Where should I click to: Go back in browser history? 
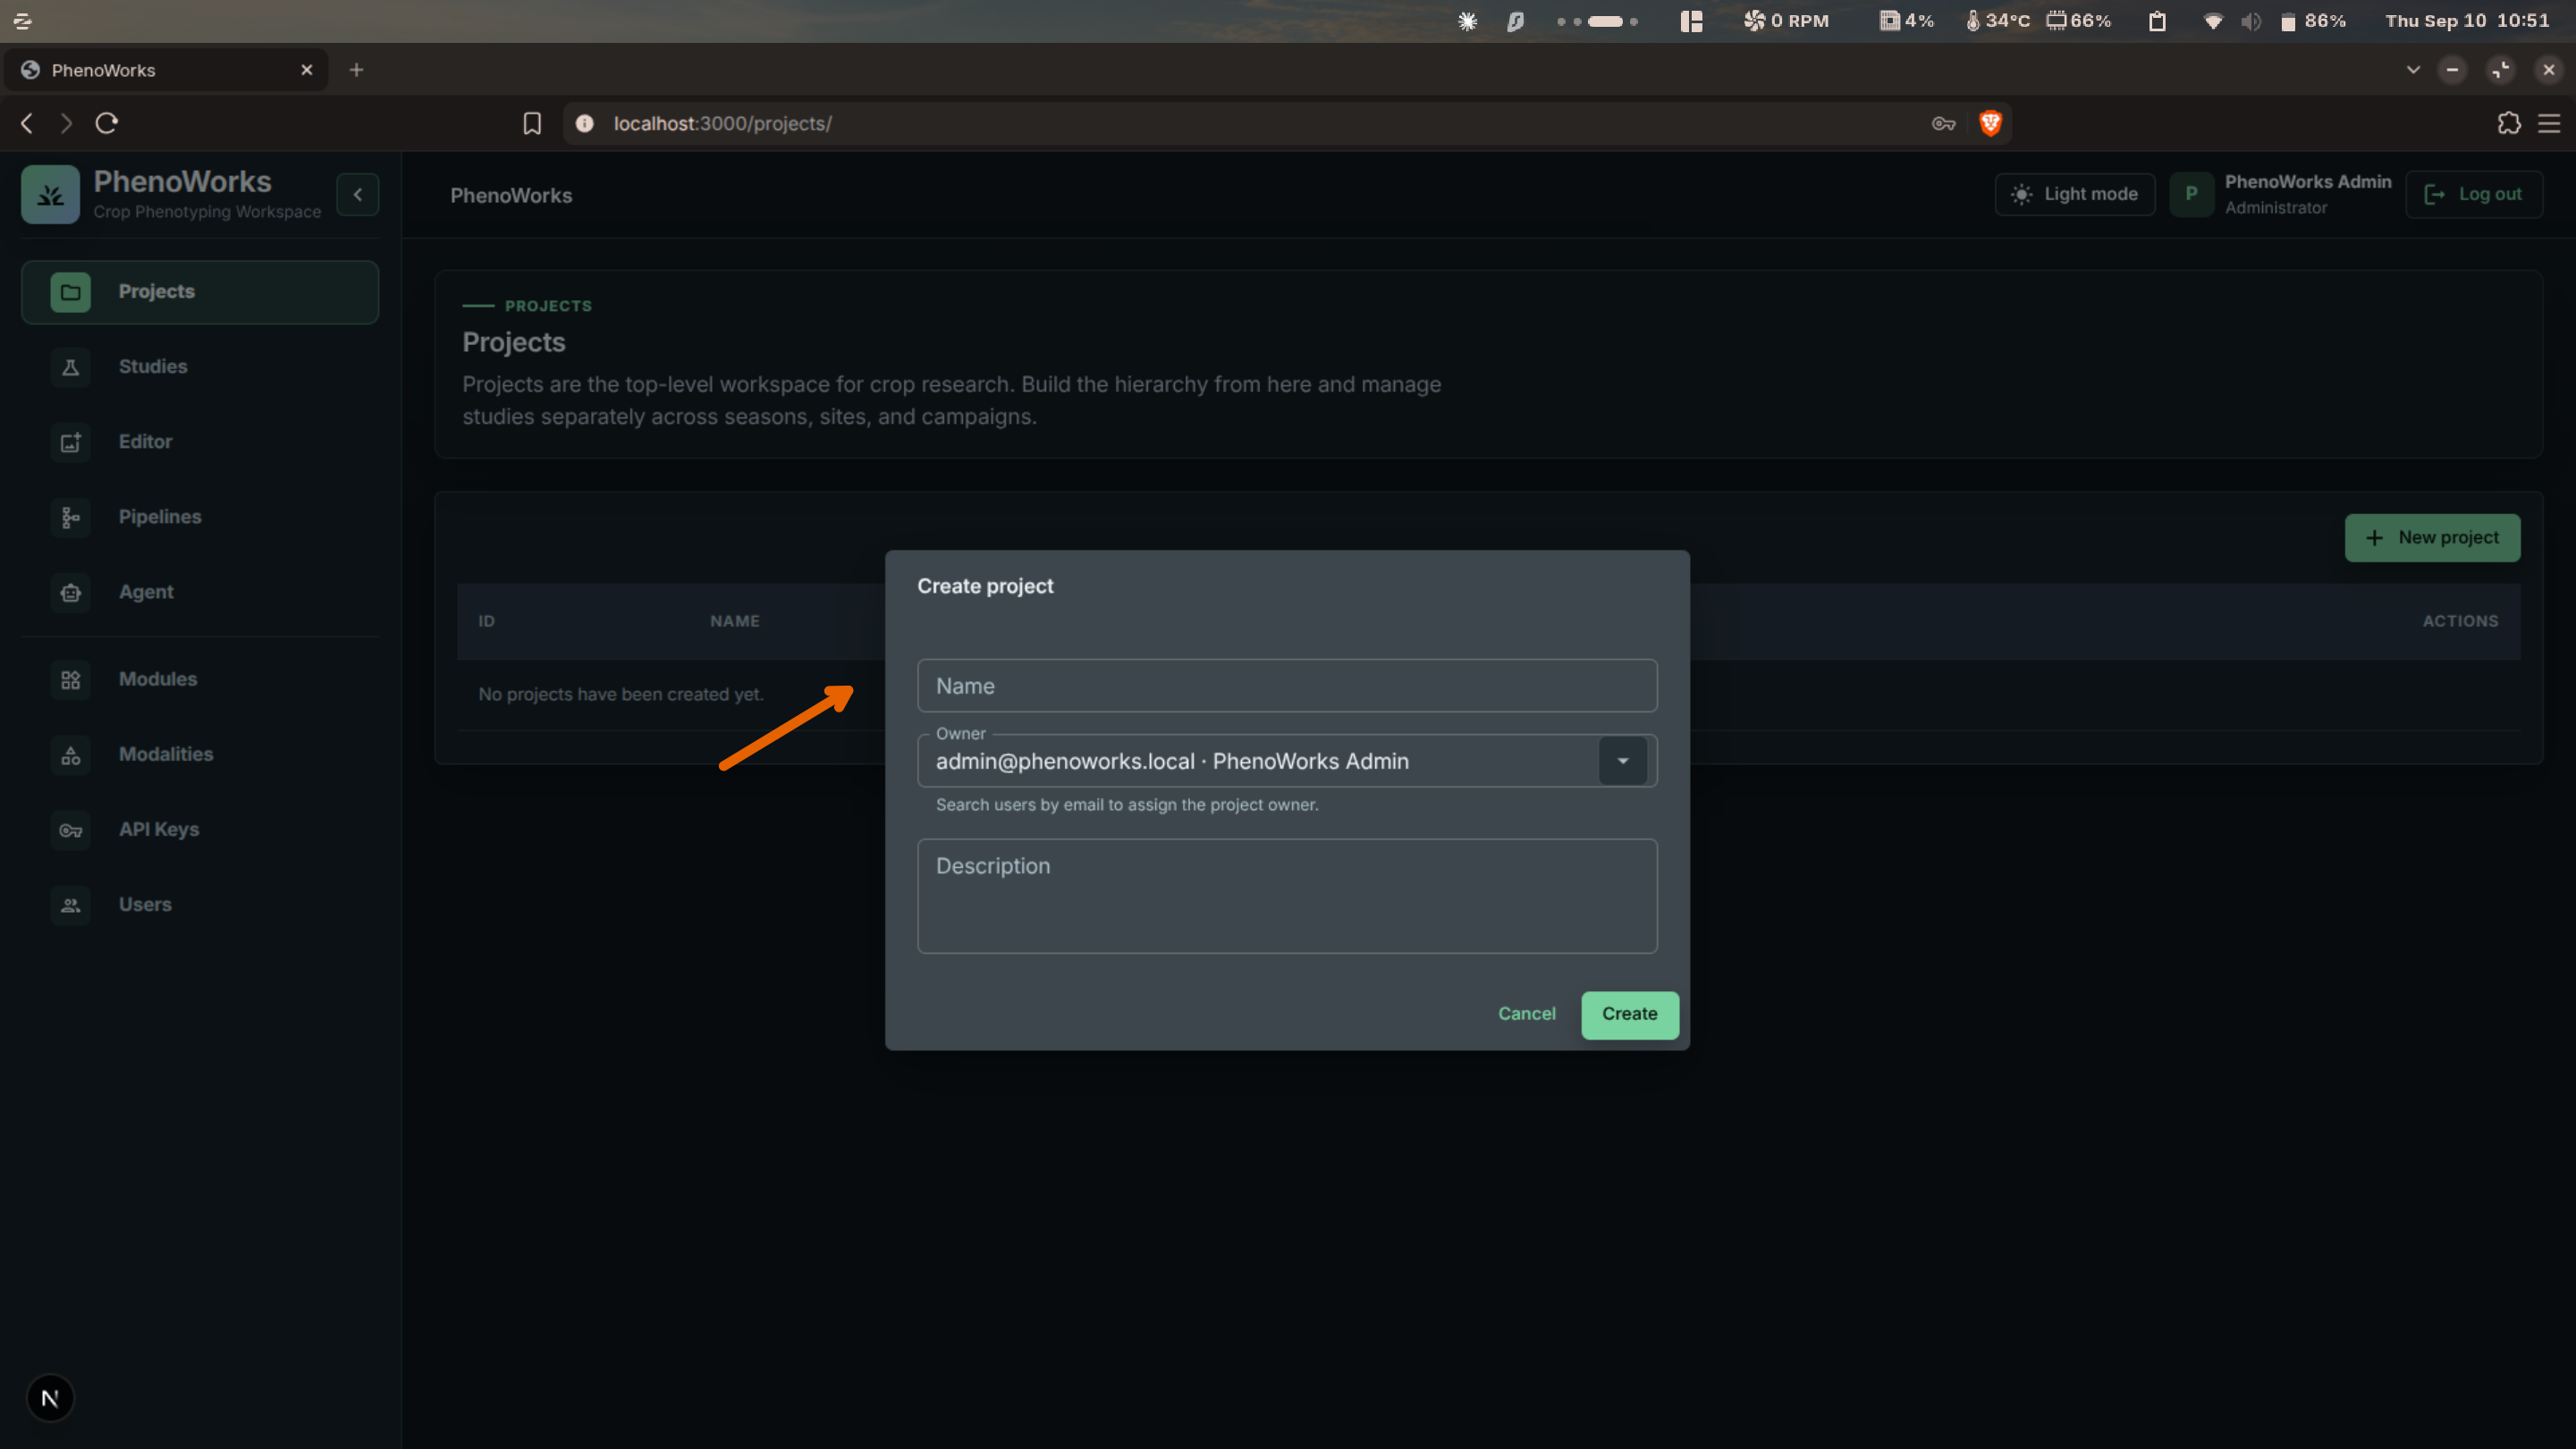tap(27, 123)
